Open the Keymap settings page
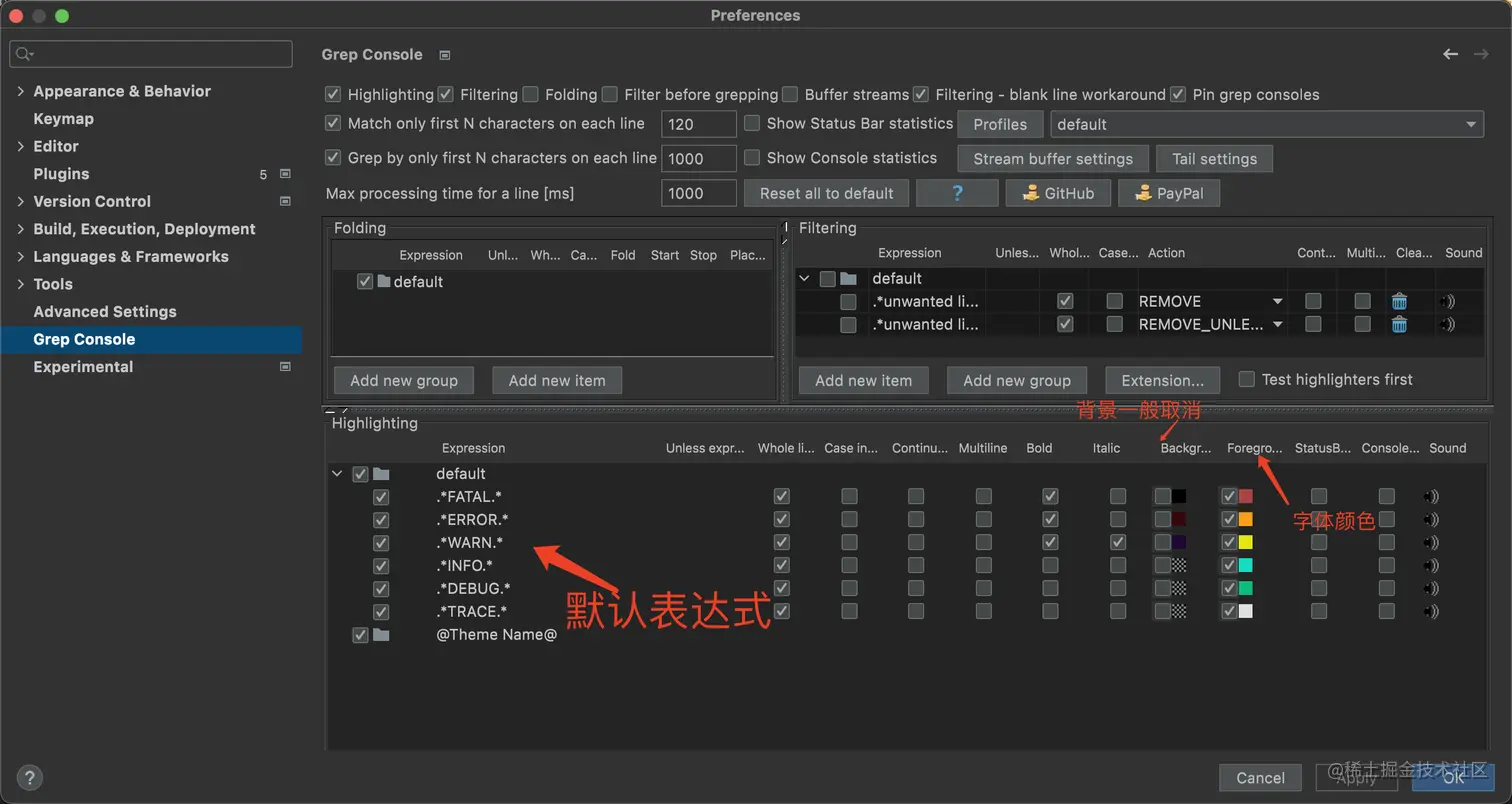The width and height of the screenshot is (1512, 804). [x=64, y=119]
